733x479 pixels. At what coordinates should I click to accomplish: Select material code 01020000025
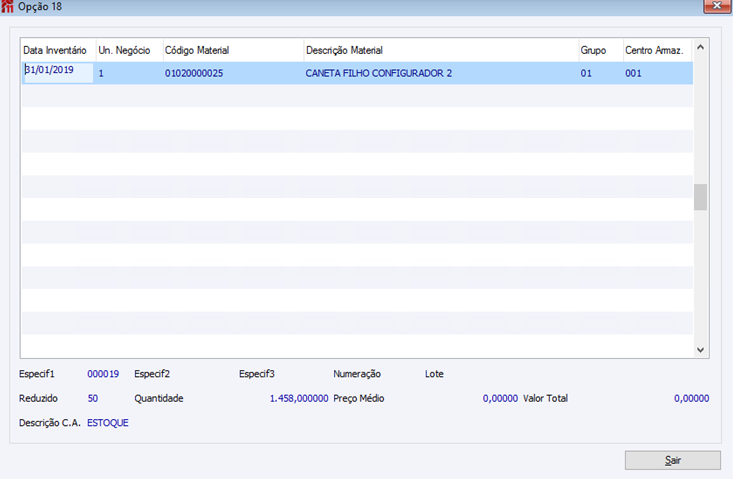point(194,73)
